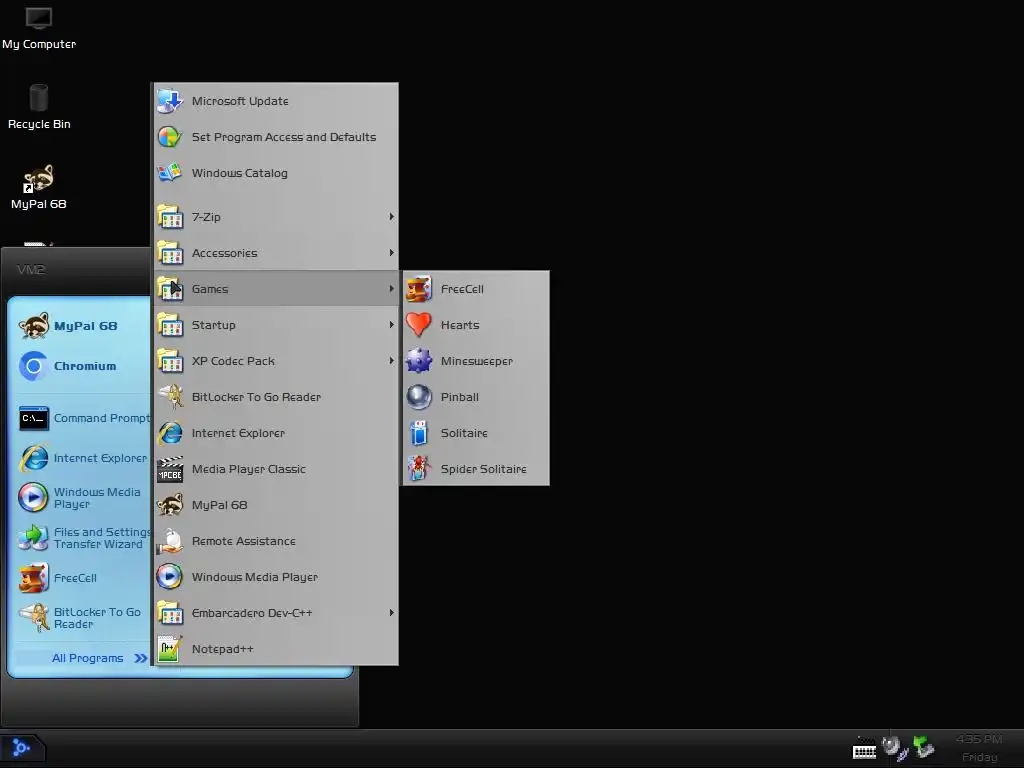Launch Internet Explorer from All Programs list
The height and width of the screenshot is (768, 1024).
(x=276, y=433)
